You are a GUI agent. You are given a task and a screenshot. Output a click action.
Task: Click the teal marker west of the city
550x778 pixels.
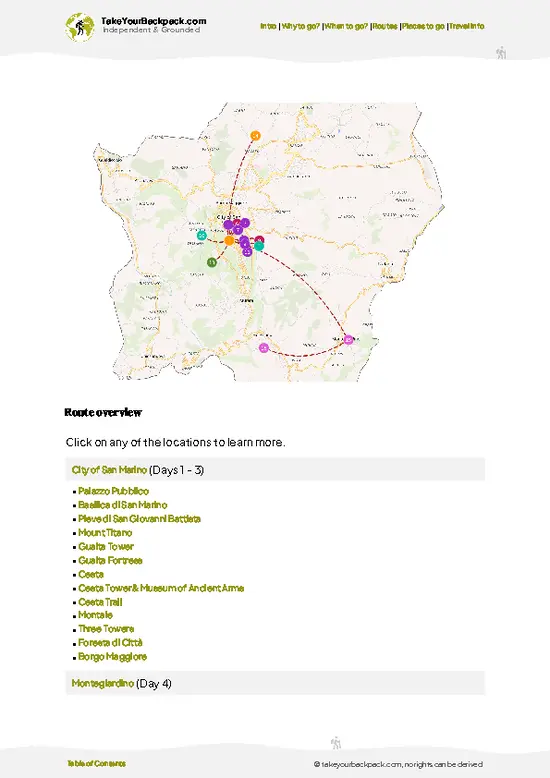pos(202,235)
